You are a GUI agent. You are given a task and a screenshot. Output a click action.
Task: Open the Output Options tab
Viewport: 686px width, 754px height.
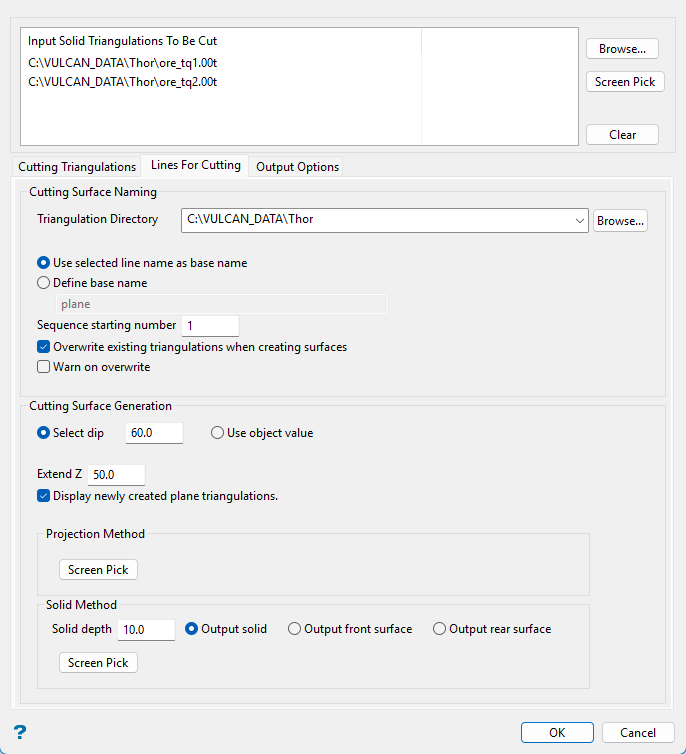point(297,167)
